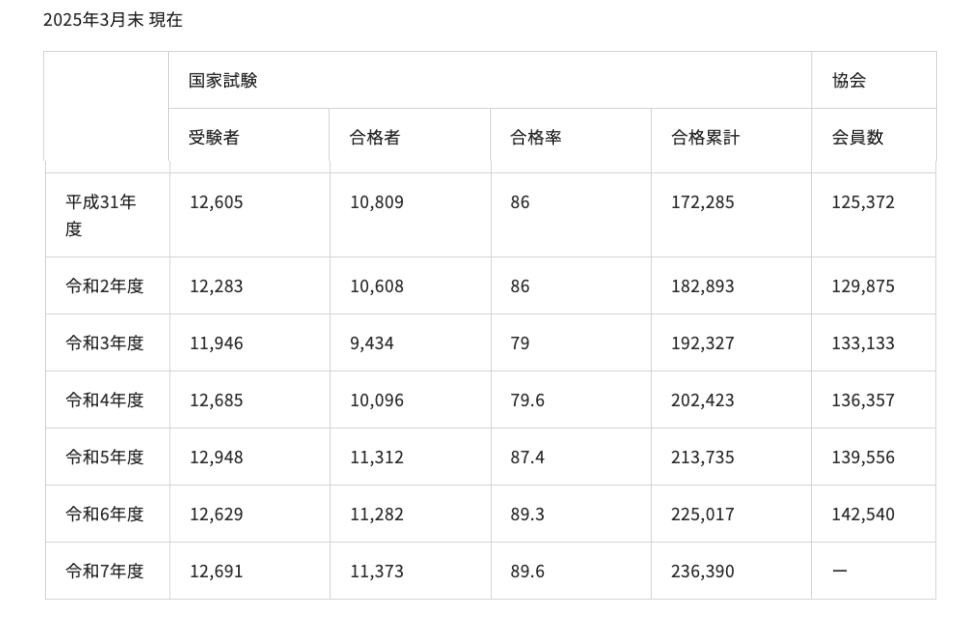Select the 236,390 cumulative total cell
957x626 pixels.
click(x=702, y=571)
